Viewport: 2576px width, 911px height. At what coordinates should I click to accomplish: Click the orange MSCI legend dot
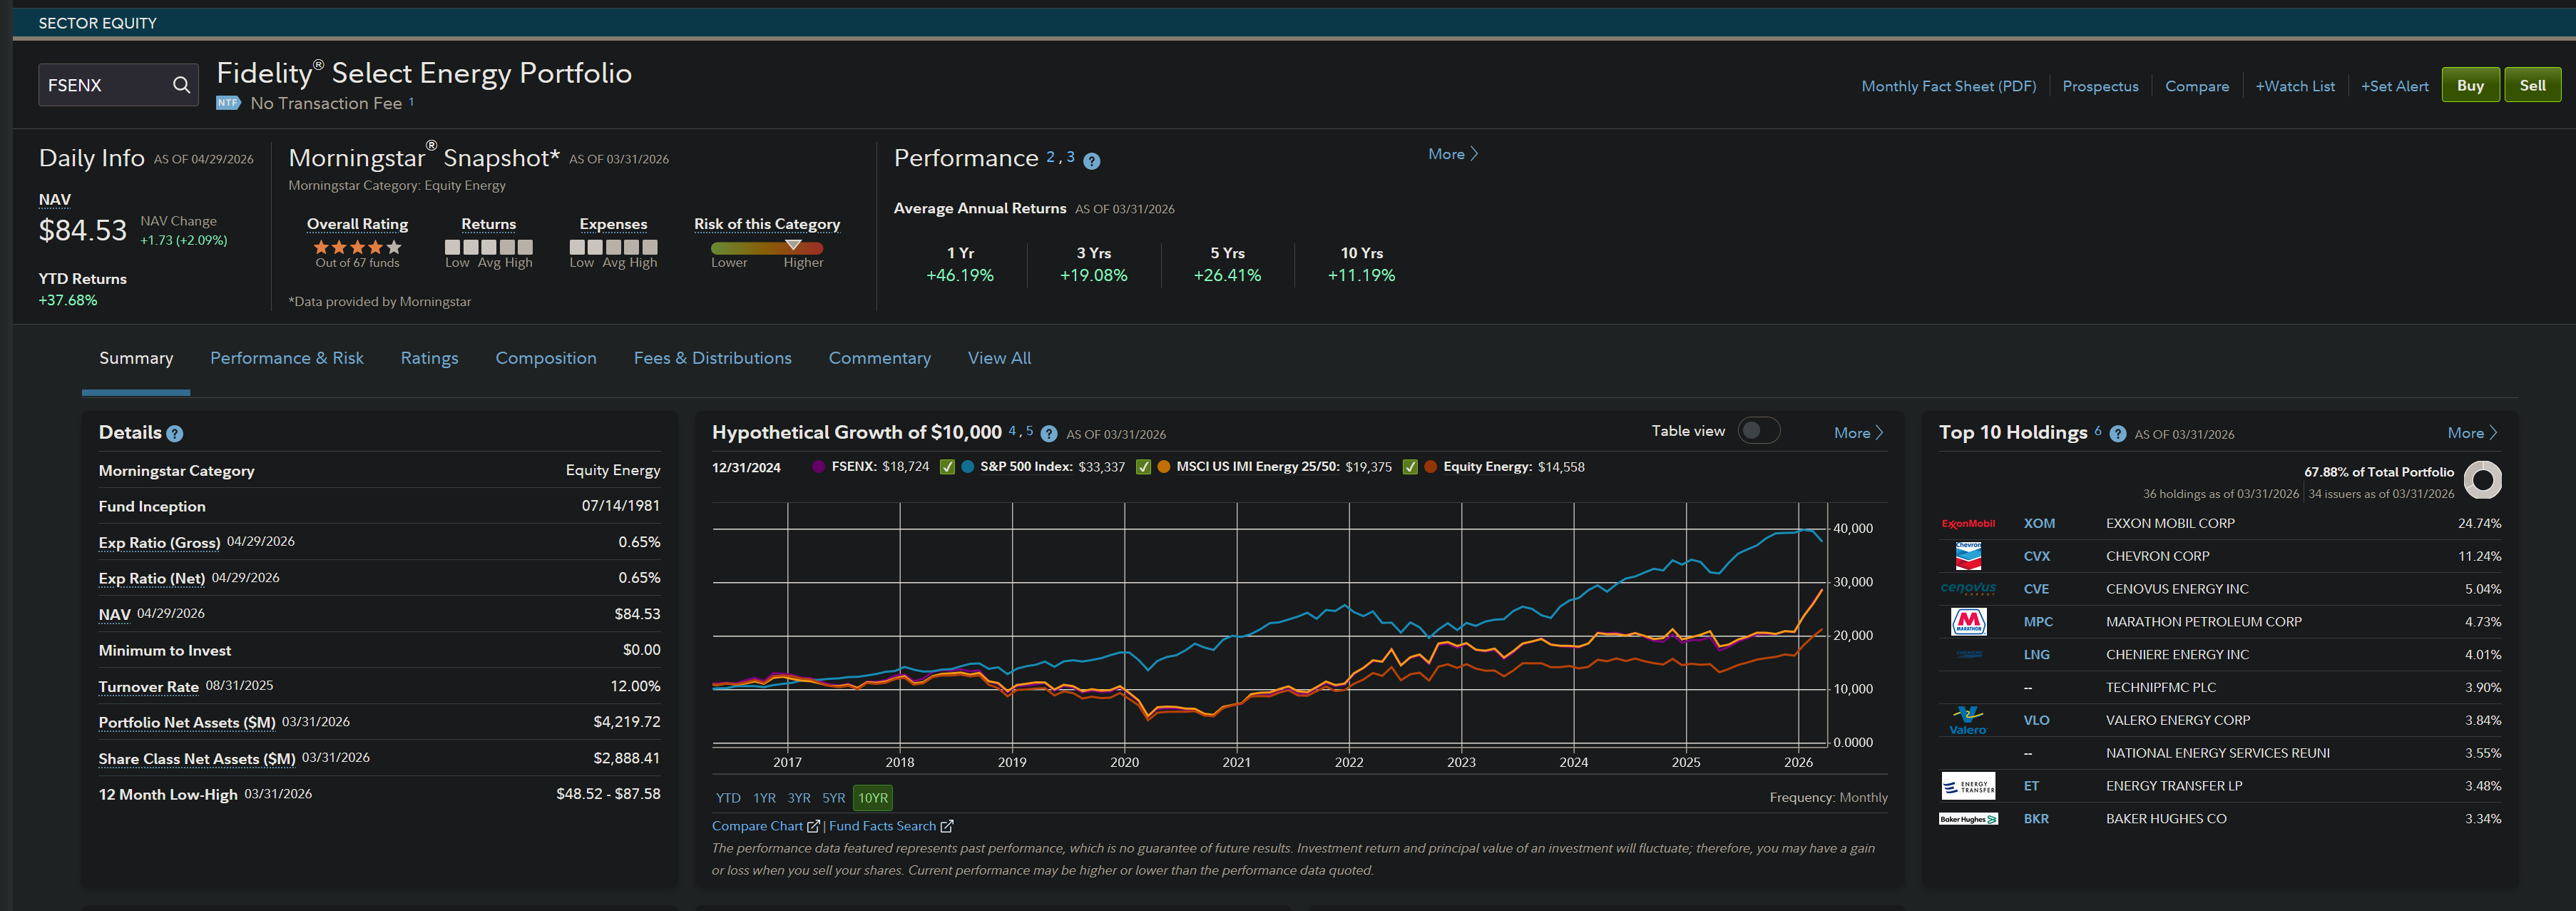[x=1164, y=467]
